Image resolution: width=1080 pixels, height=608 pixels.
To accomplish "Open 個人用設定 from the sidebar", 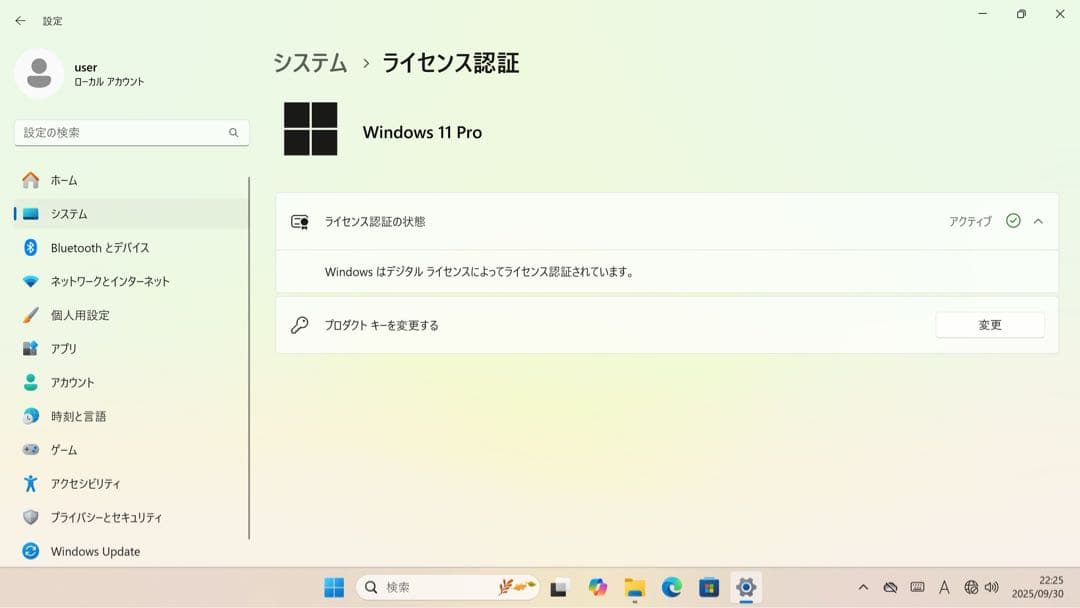I will [81, 315].
